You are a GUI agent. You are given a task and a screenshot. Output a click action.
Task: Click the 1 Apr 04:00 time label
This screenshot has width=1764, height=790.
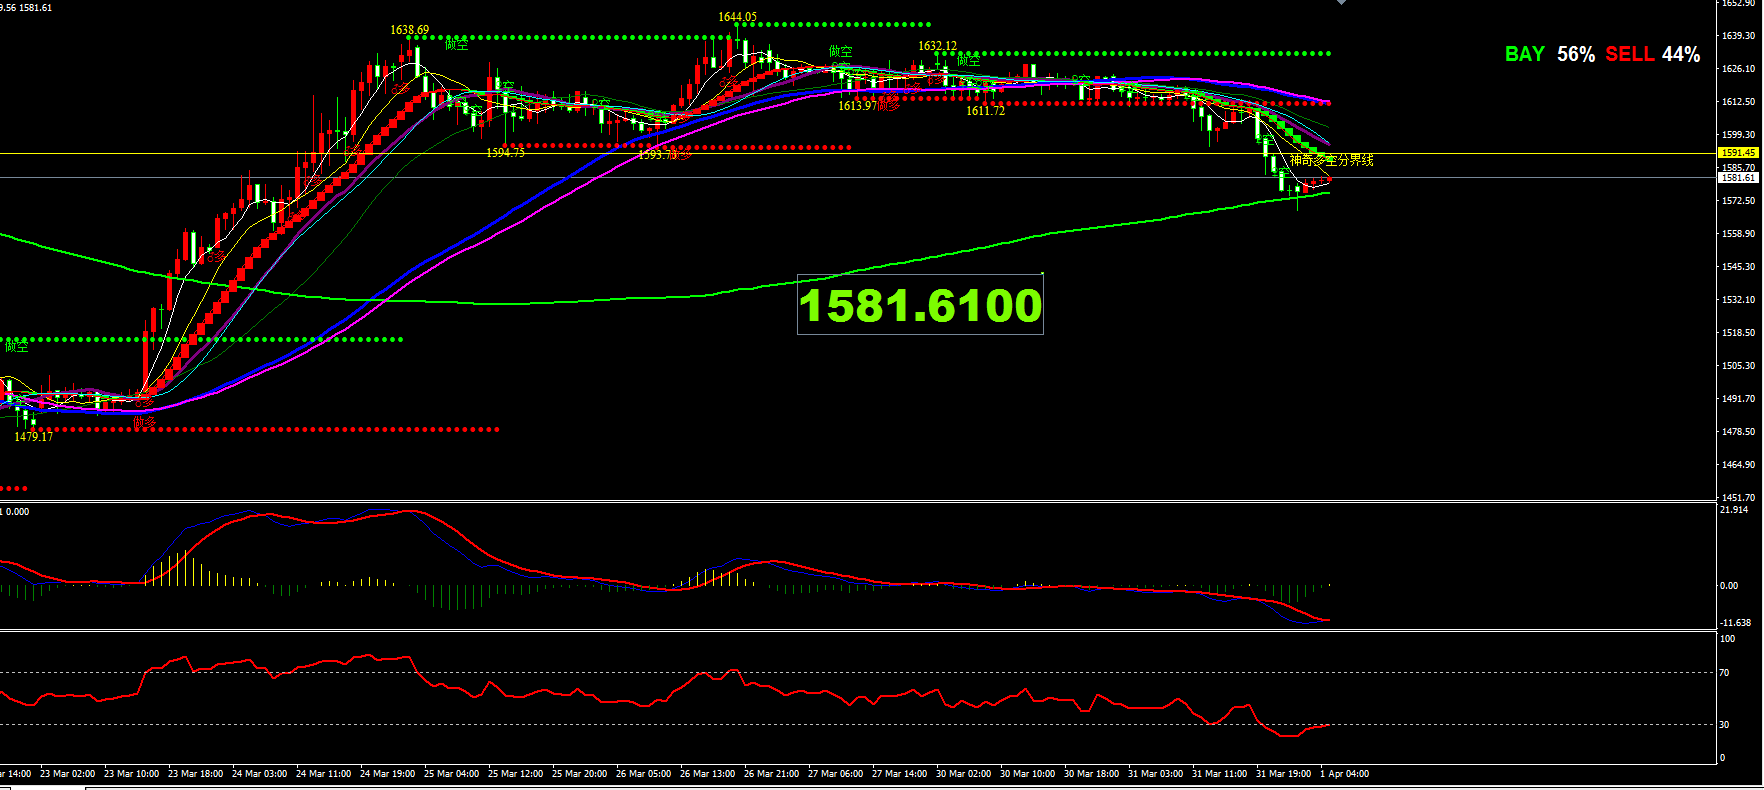pyautogui.click(x=1345, y=774)
